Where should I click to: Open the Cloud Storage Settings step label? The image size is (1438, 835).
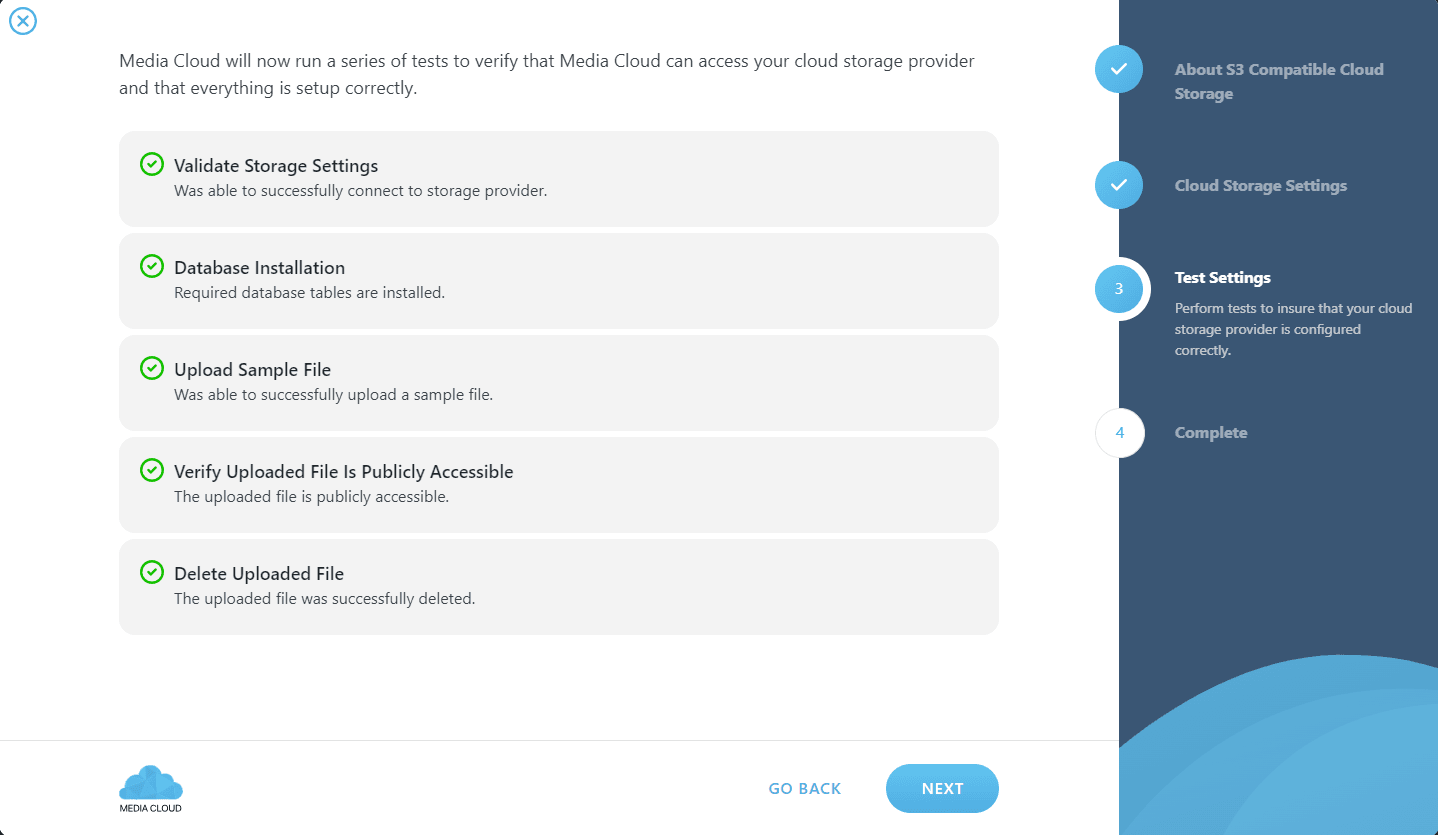pos(1261,185)
